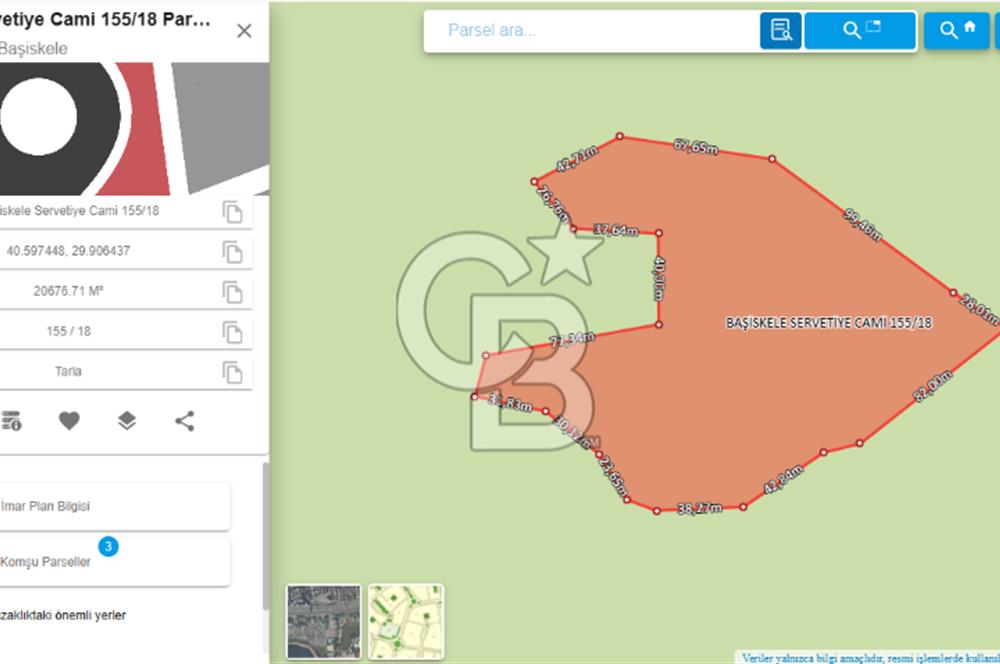Image resolution: width=1000 pixels, height=664 pixels.
Task: Click the left panel vertical scrollbar
Action: [265, 535]
